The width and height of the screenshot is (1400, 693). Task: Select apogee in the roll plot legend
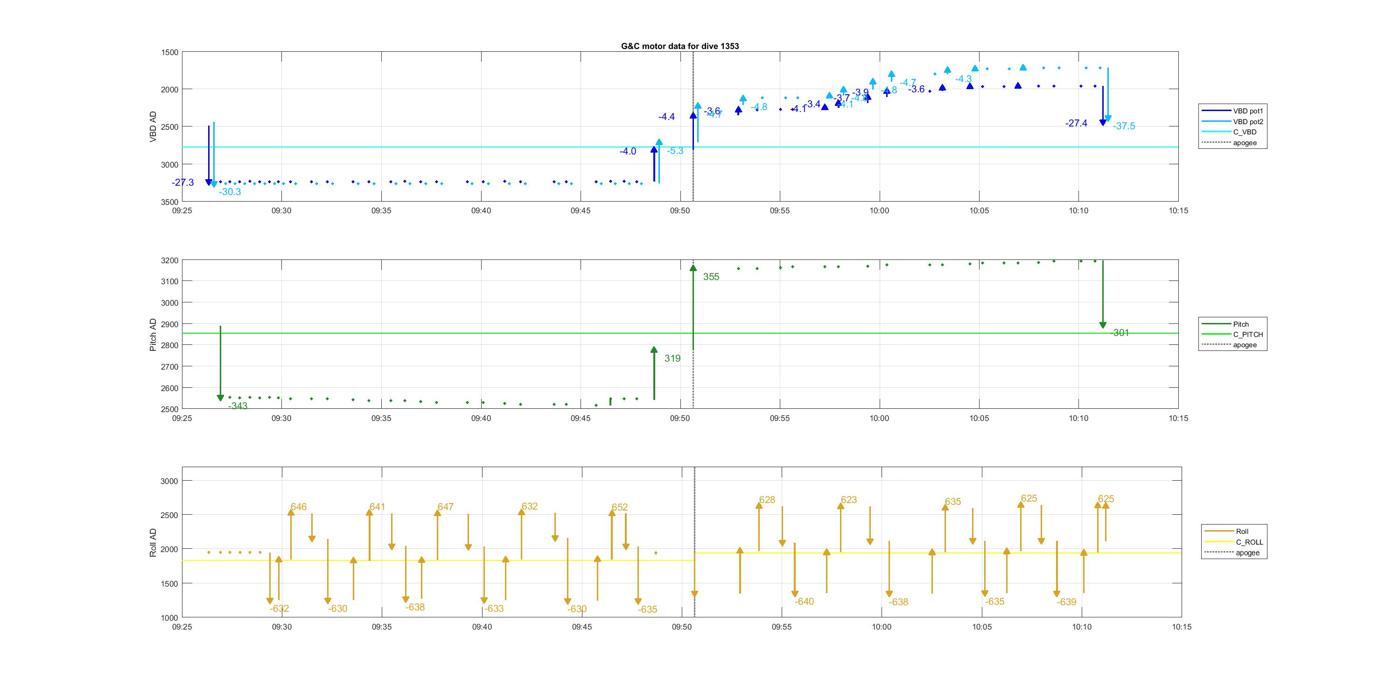point(1247,553)
